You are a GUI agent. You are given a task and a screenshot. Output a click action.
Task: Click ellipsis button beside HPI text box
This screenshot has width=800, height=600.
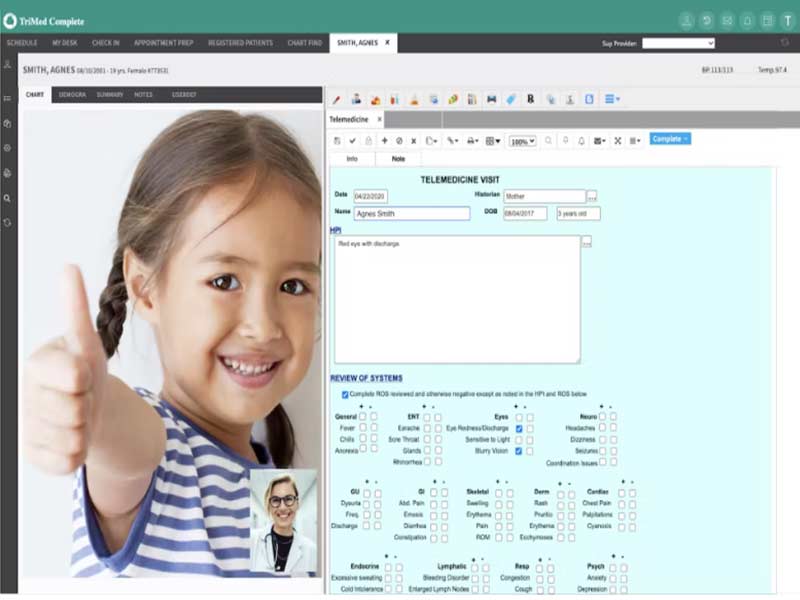pyautogui.click(x=587, y=242)
